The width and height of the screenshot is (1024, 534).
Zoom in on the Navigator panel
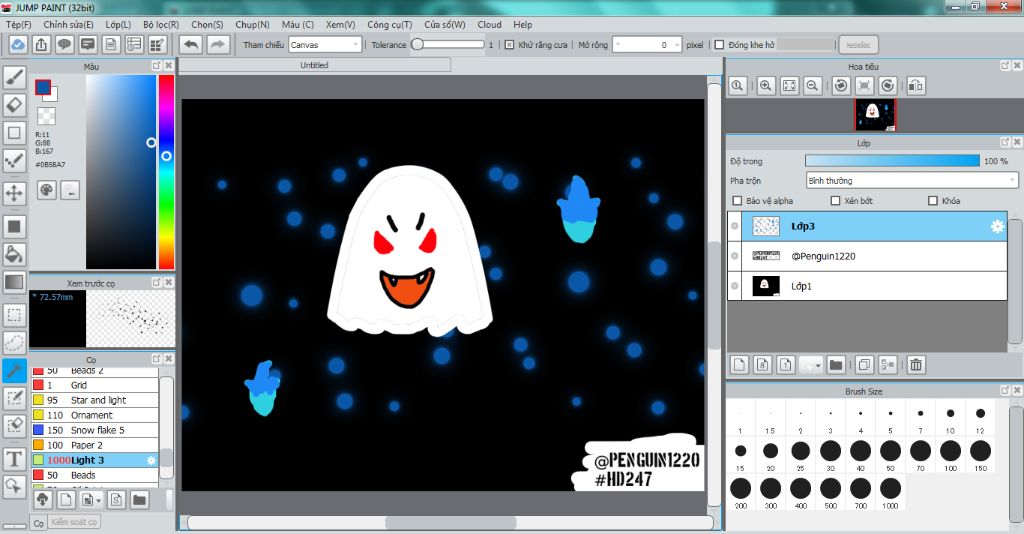click(x=766, y=86)
